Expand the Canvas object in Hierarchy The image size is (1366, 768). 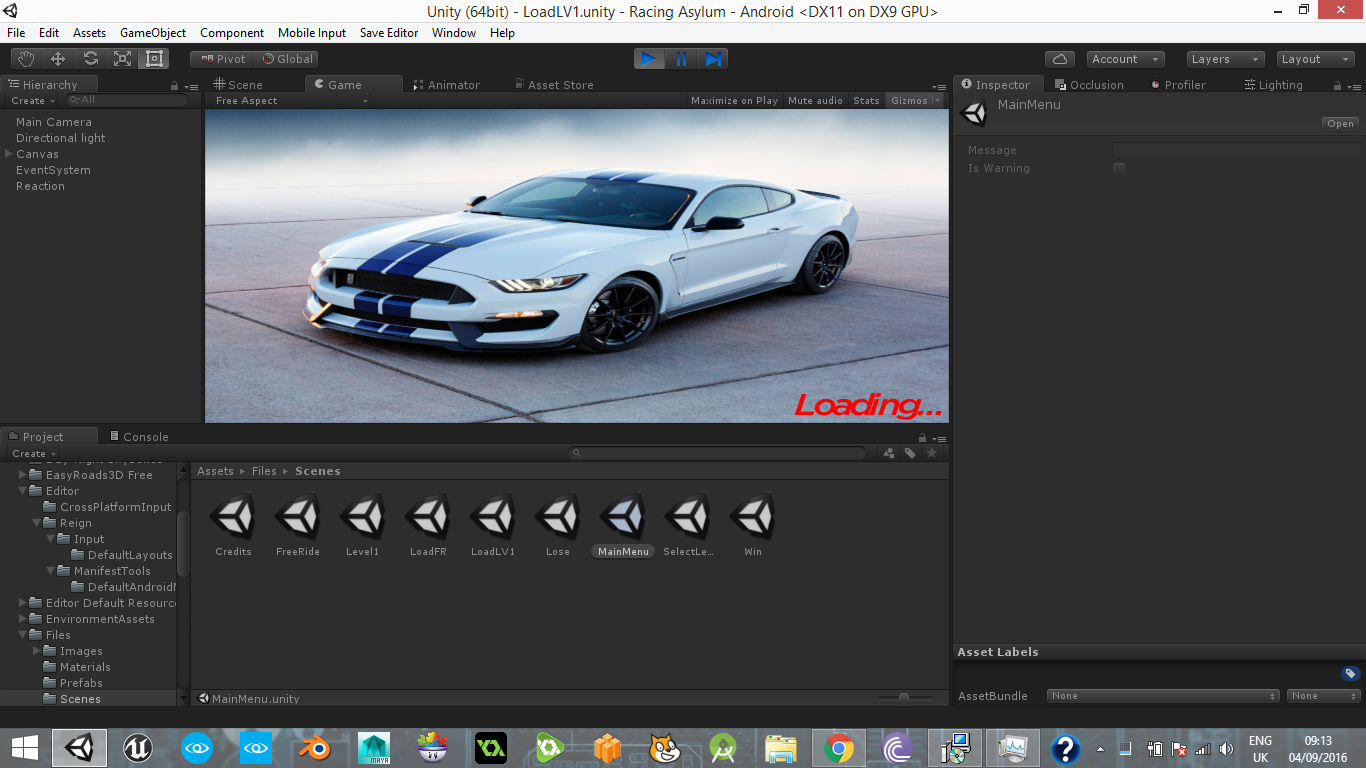coord(9,154)
